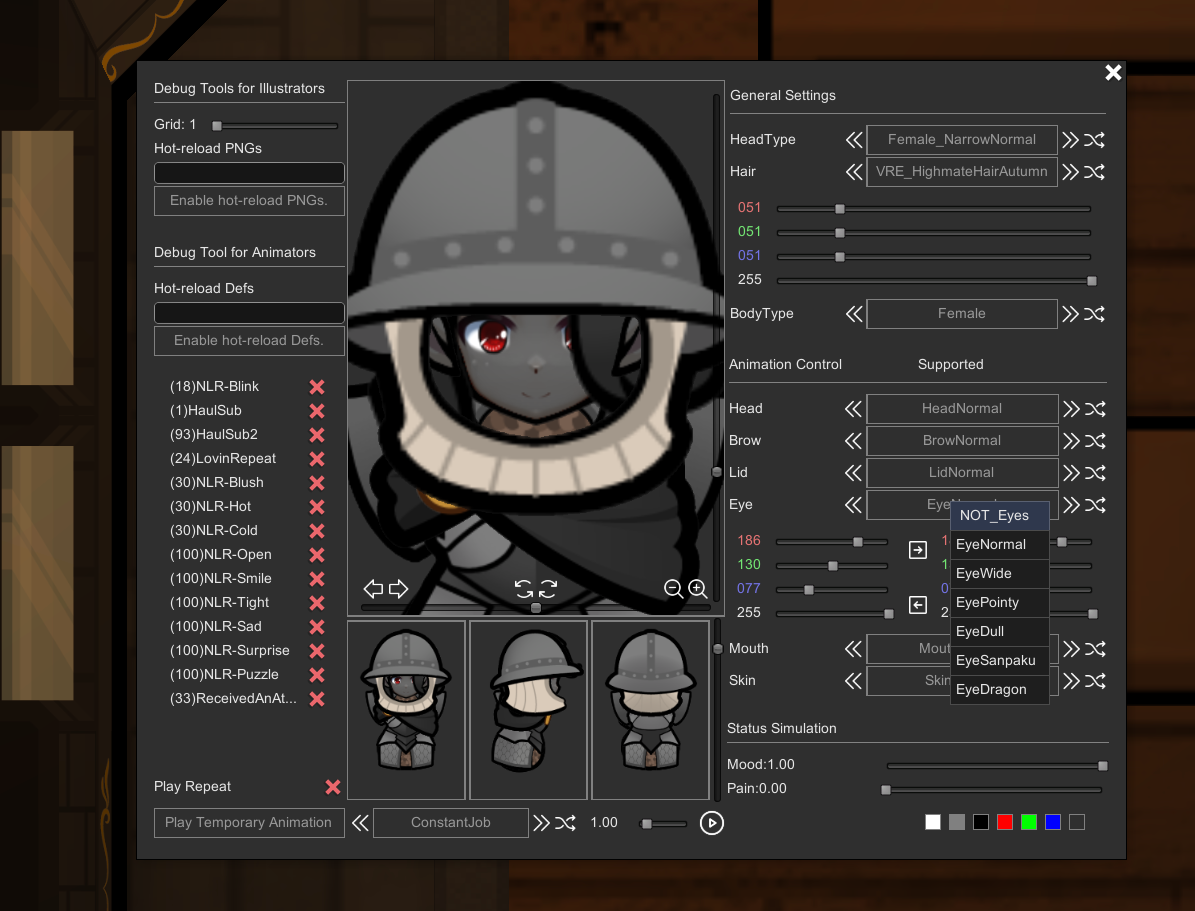
Task: Shuffle the BodyType setting
Action: pos(1095,314)
